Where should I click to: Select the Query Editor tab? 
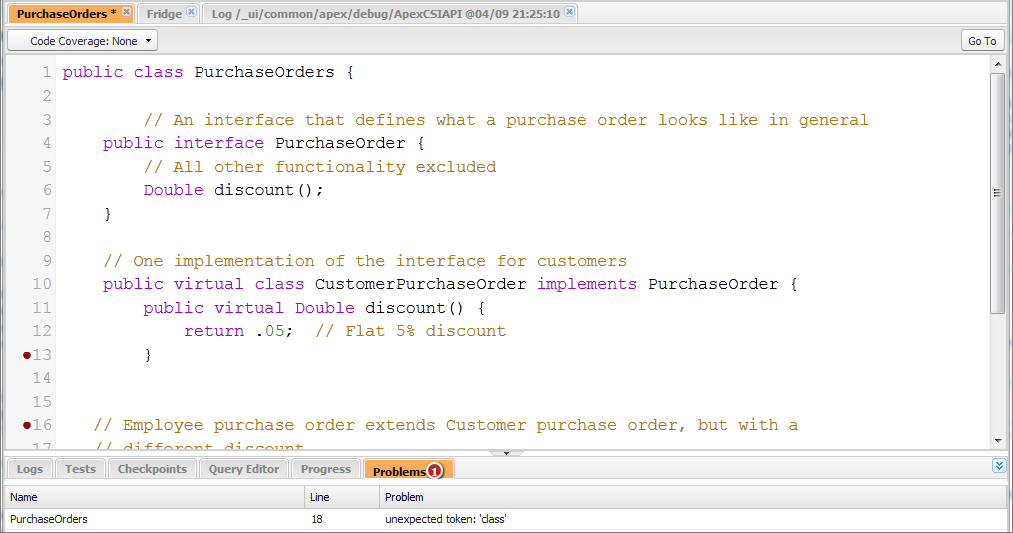click(244, 469)
